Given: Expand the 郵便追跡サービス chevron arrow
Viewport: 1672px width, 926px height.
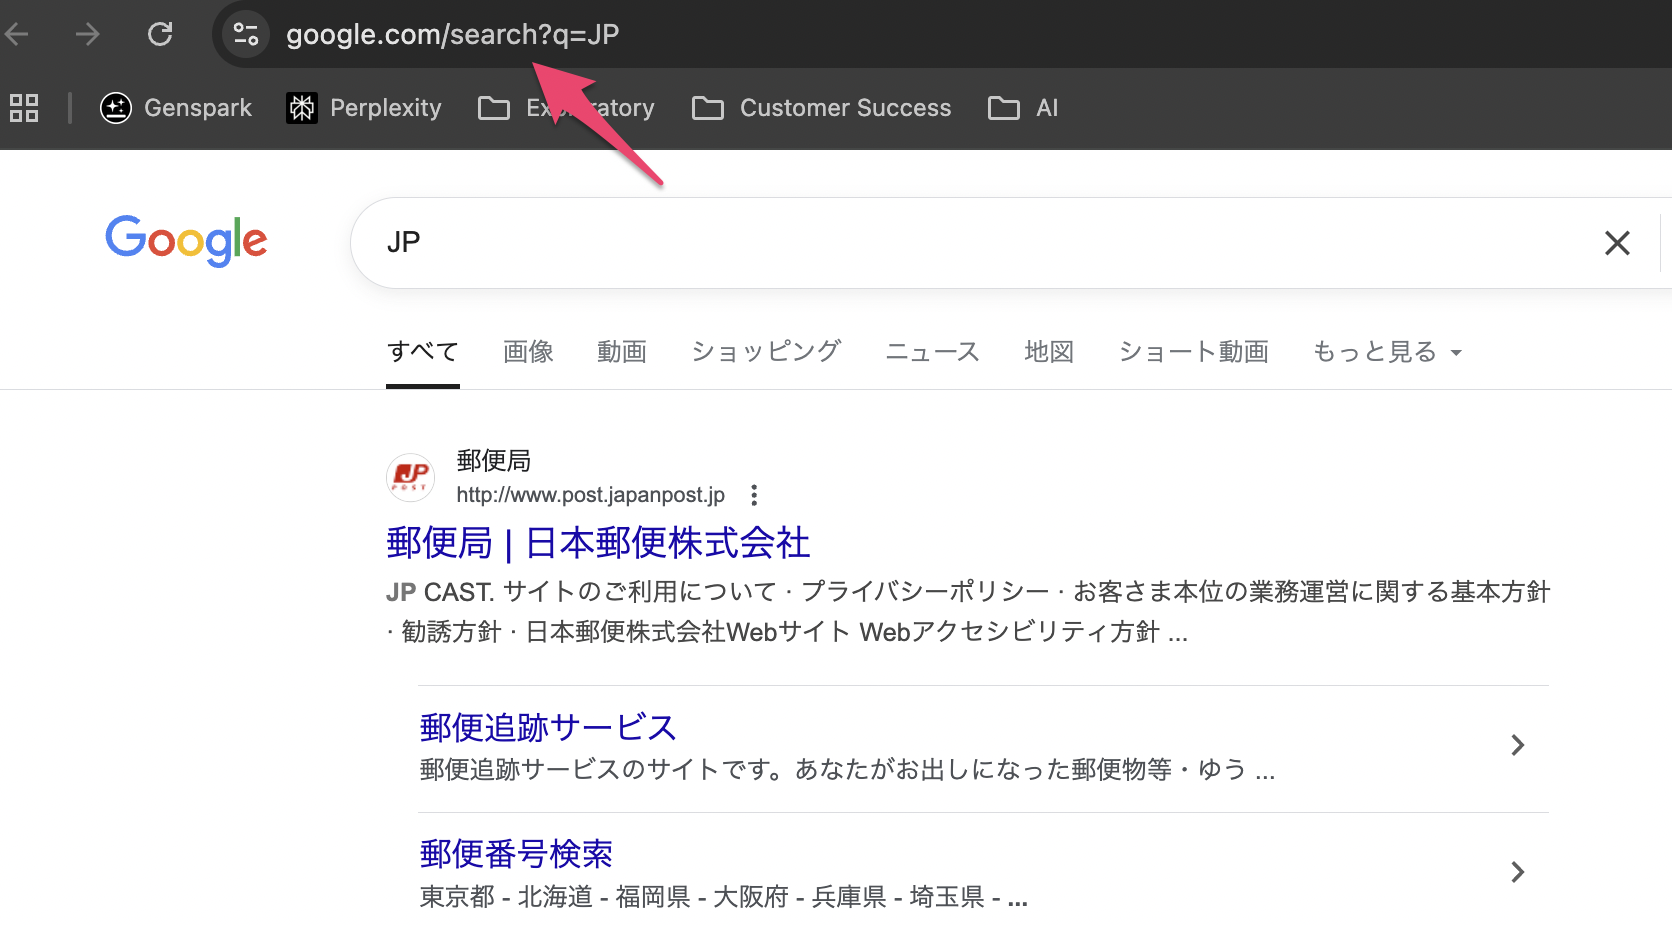Looking at the screenshot, I should (1517, 745).
